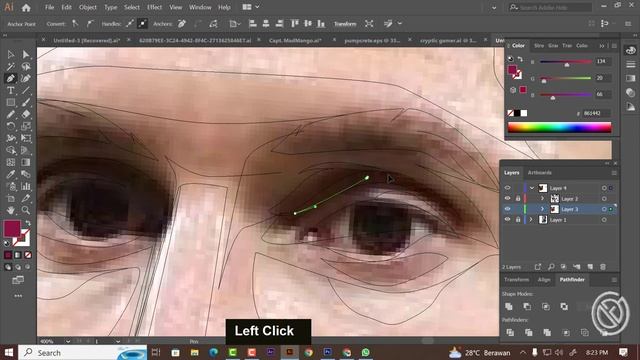The width and height of the screenshot is (640, 360).
Task: Collapse Layer 4 with its arrow
Action: [531, 188]
